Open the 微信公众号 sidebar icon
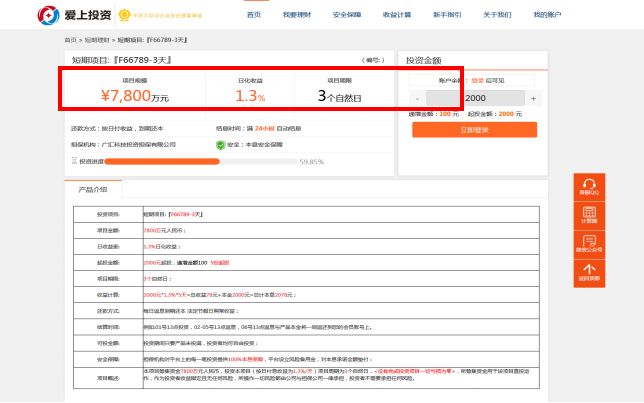The height and width of the screenshot is (403, 644). [589, 244]
